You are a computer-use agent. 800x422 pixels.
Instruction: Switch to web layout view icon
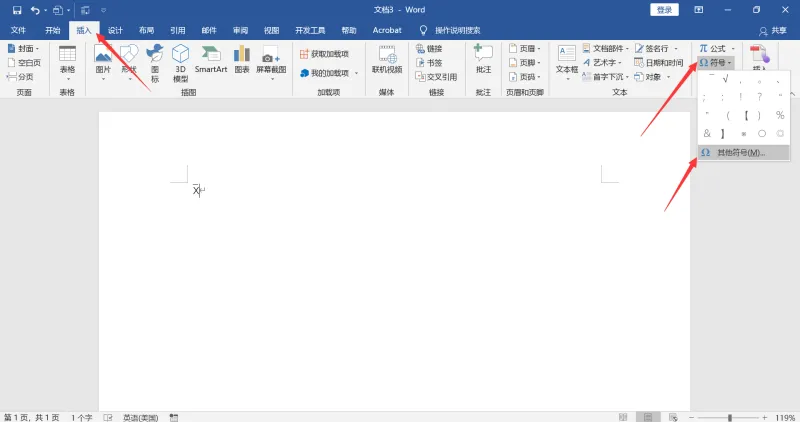pyautogui.click(x=673, y=417)
